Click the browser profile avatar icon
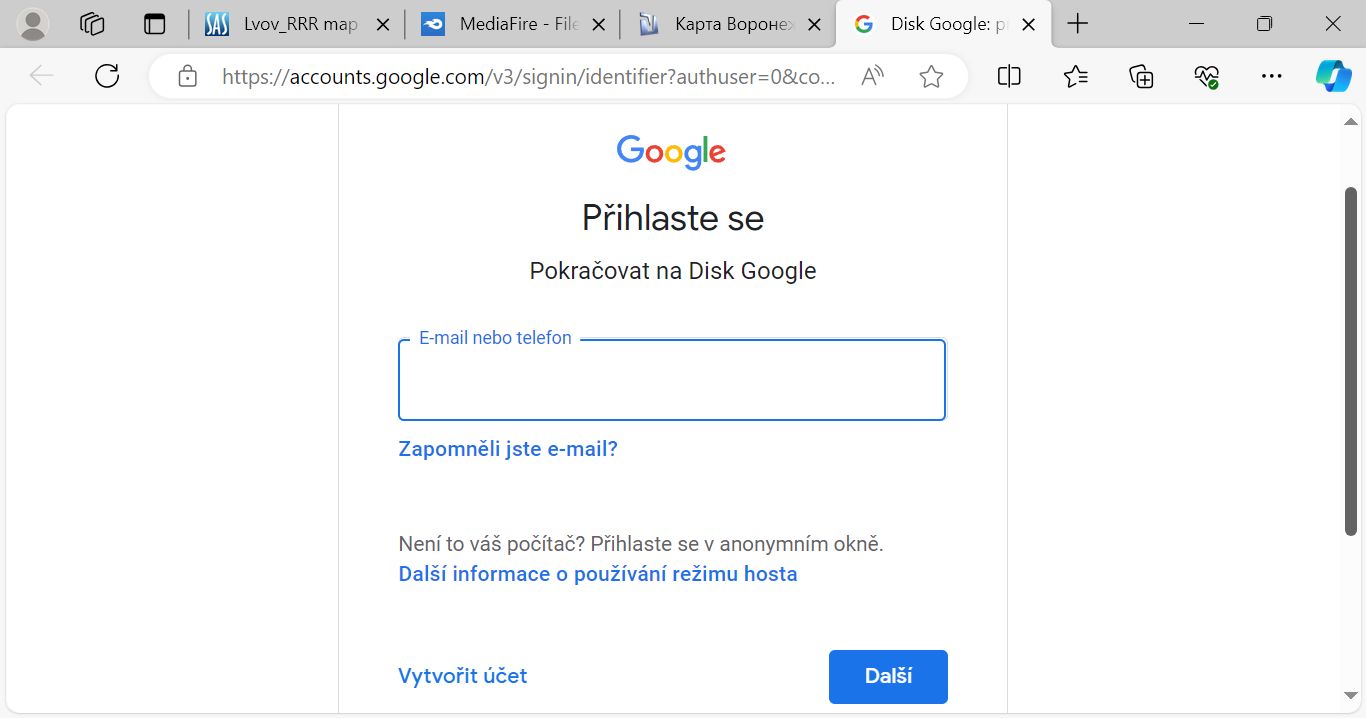 [x=33, y=24]
